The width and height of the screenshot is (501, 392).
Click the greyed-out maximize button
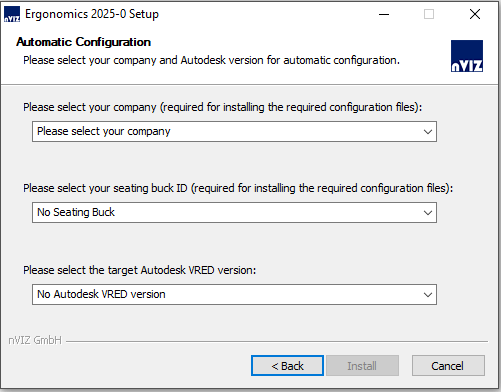pos(429,14)
